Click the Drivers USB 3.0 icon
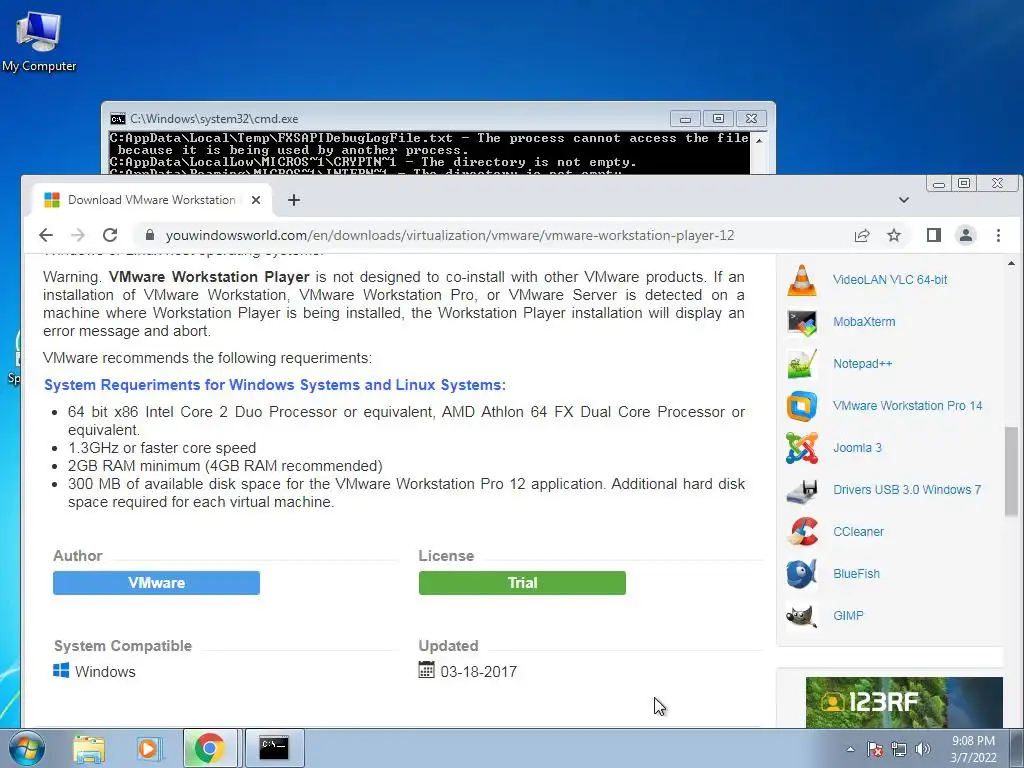This screenshot has width=1024, height=768. [802, 490]
